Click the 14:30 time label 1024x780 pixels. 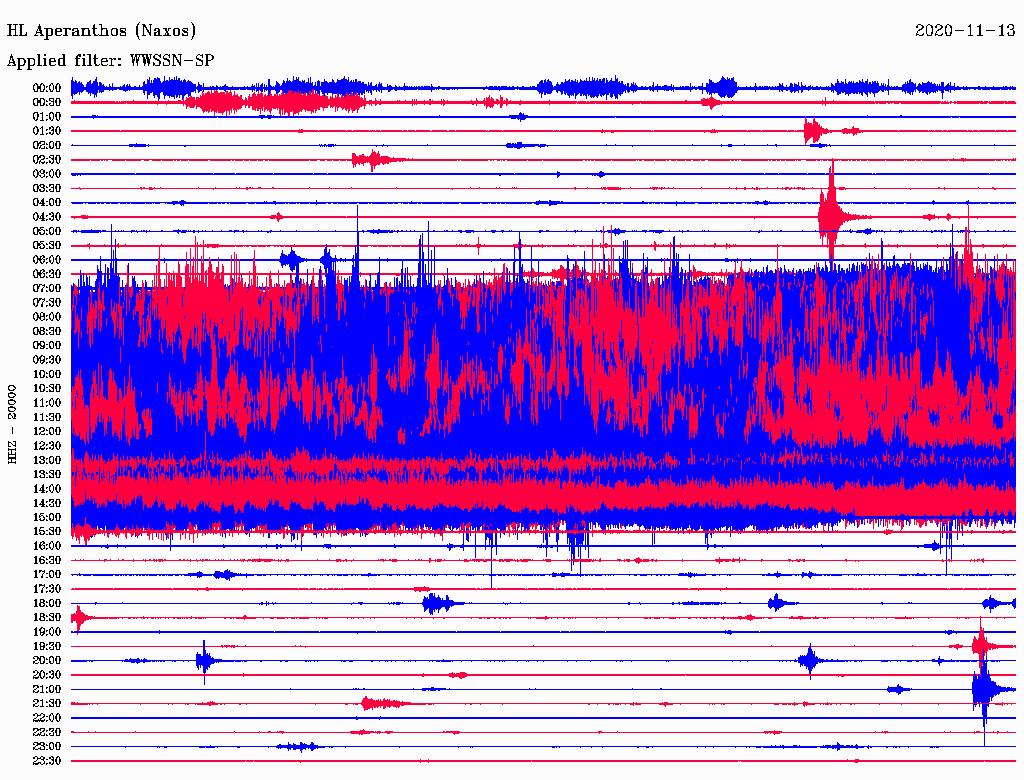click(x=47, y=503)
